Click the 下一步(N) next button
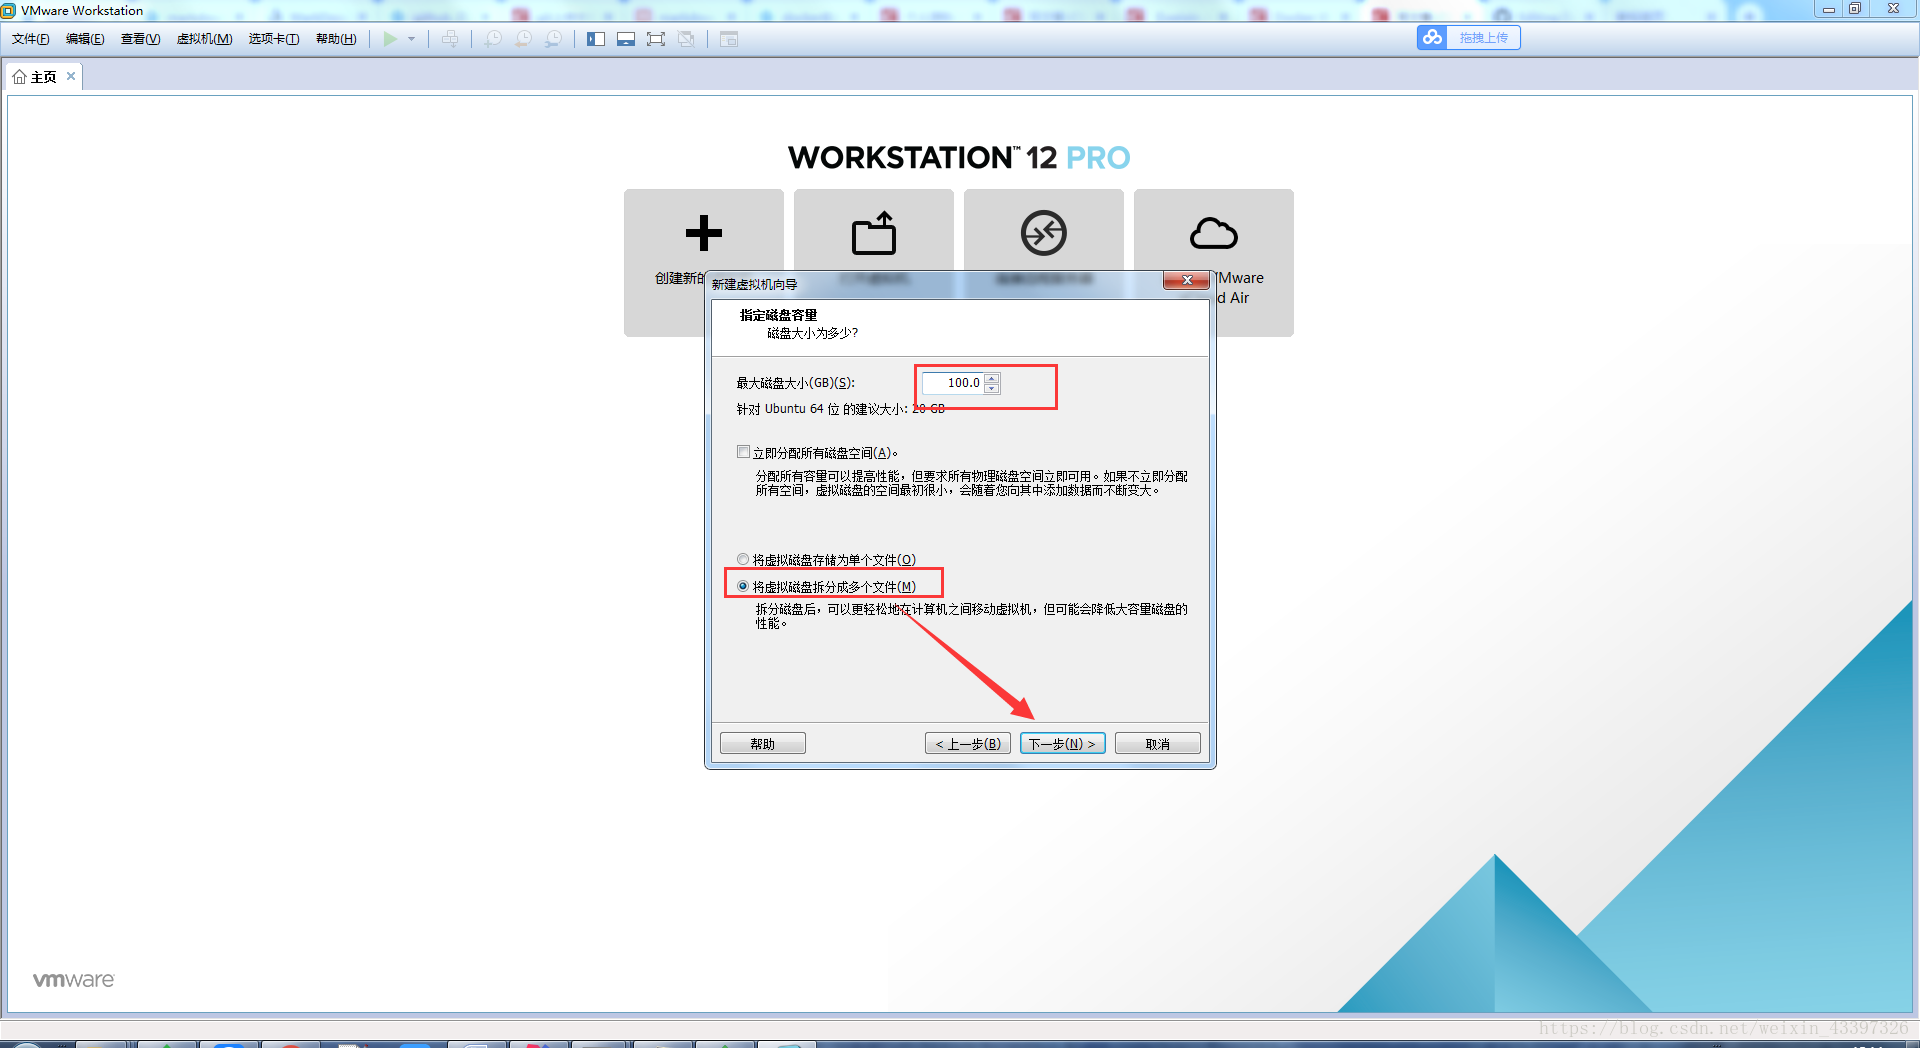 click(1063, 744)
